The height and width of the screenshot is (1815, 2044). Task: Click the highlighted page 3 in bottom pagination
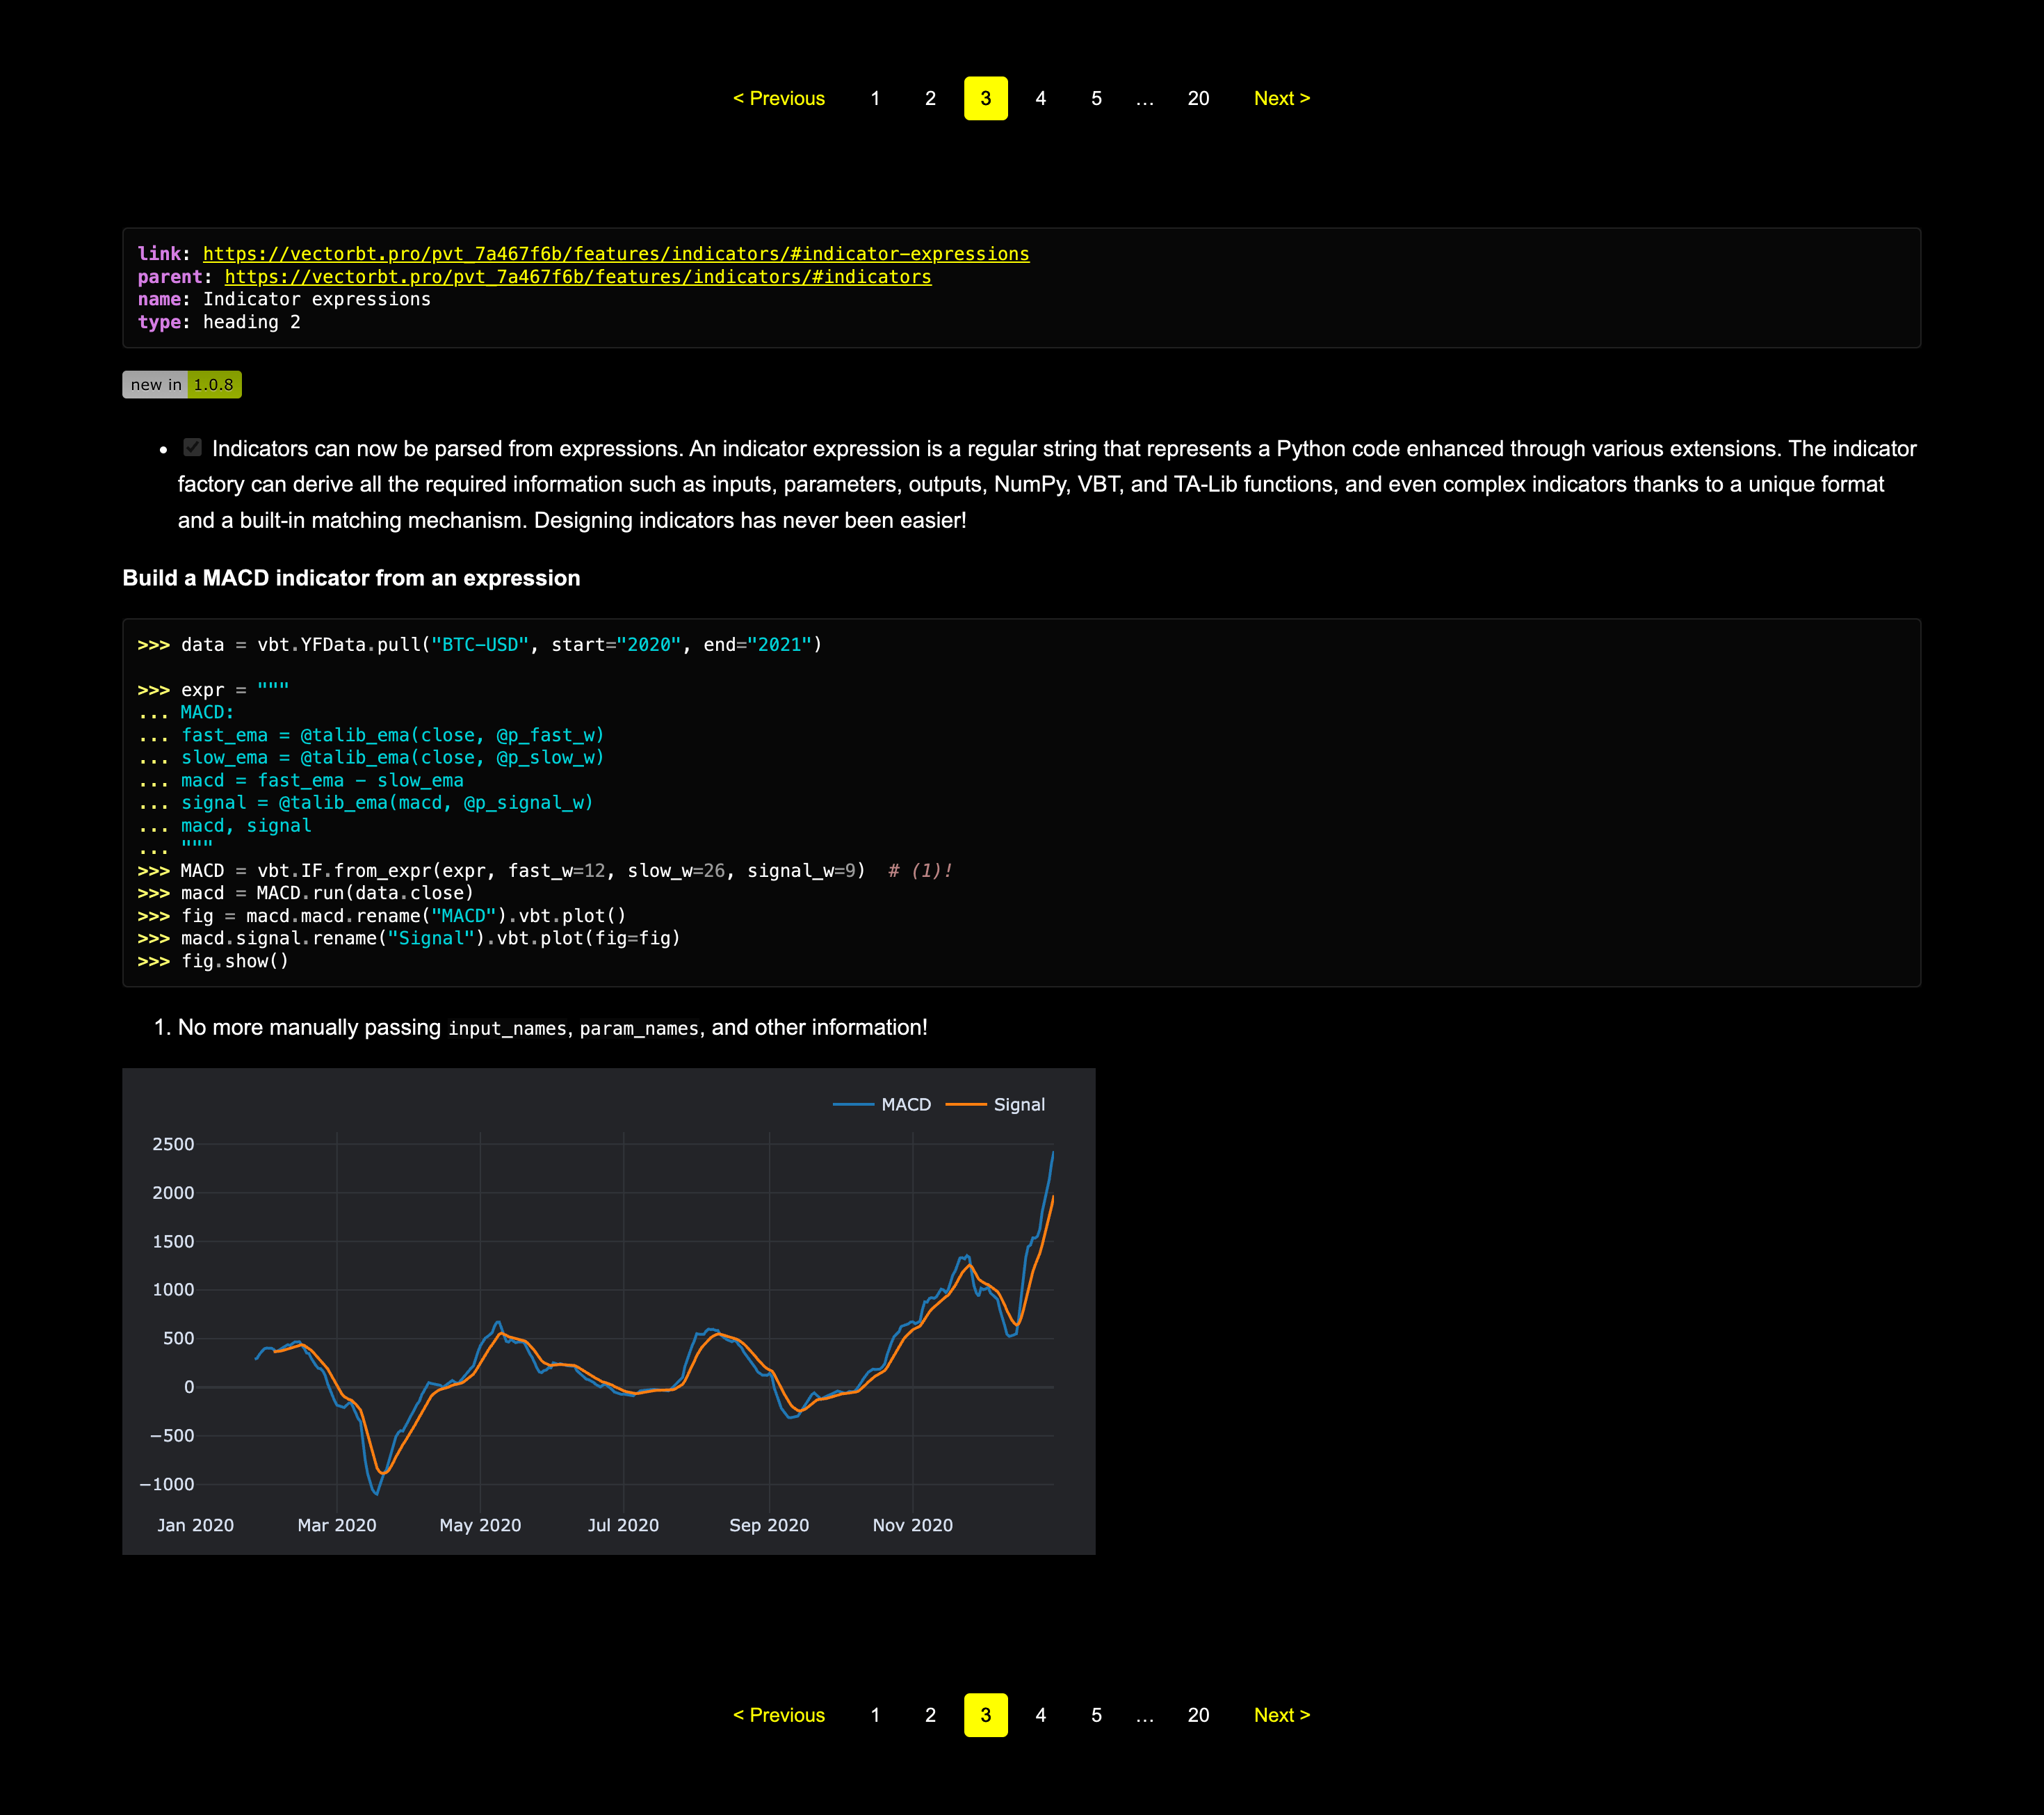point(985,1714)
